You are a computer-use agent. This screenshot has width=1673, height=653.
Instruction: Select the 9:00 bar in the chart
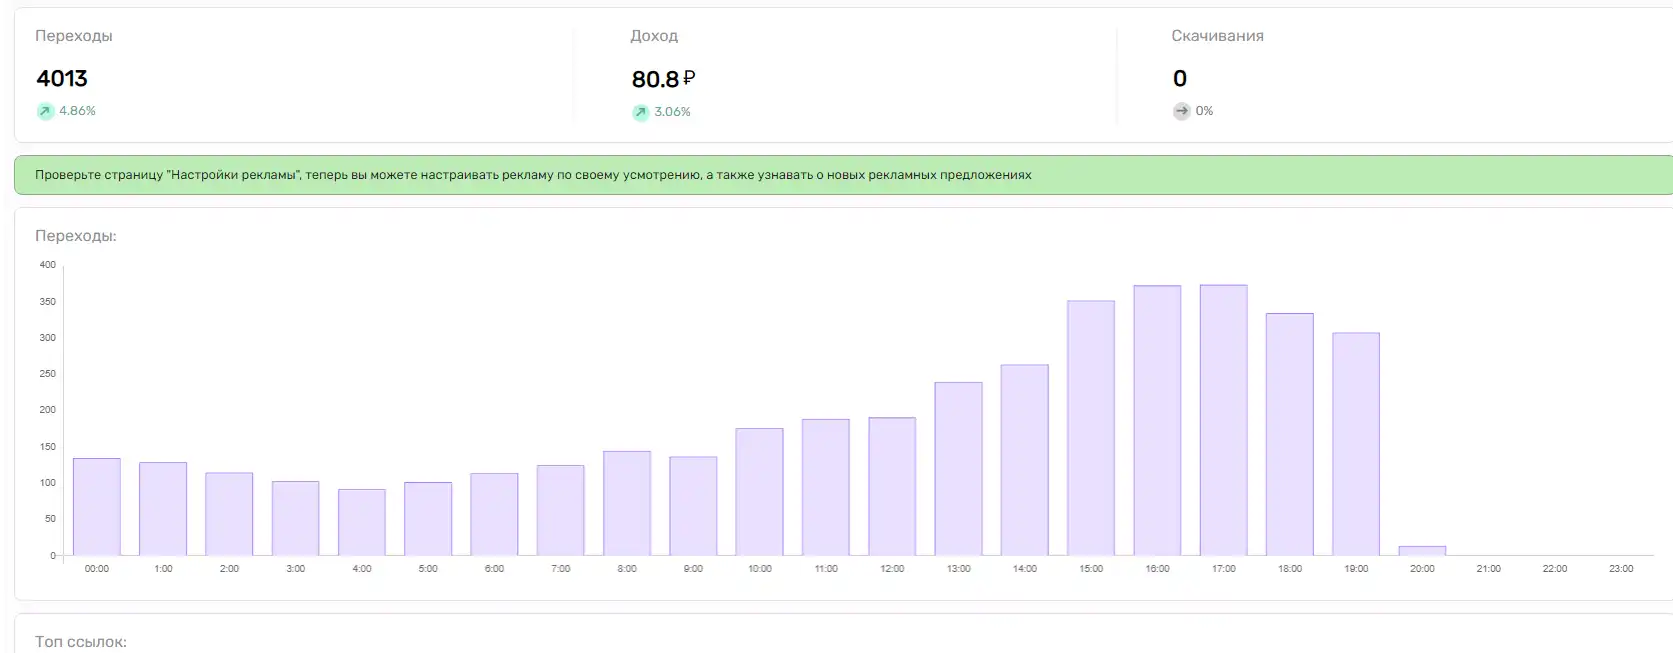693,506
